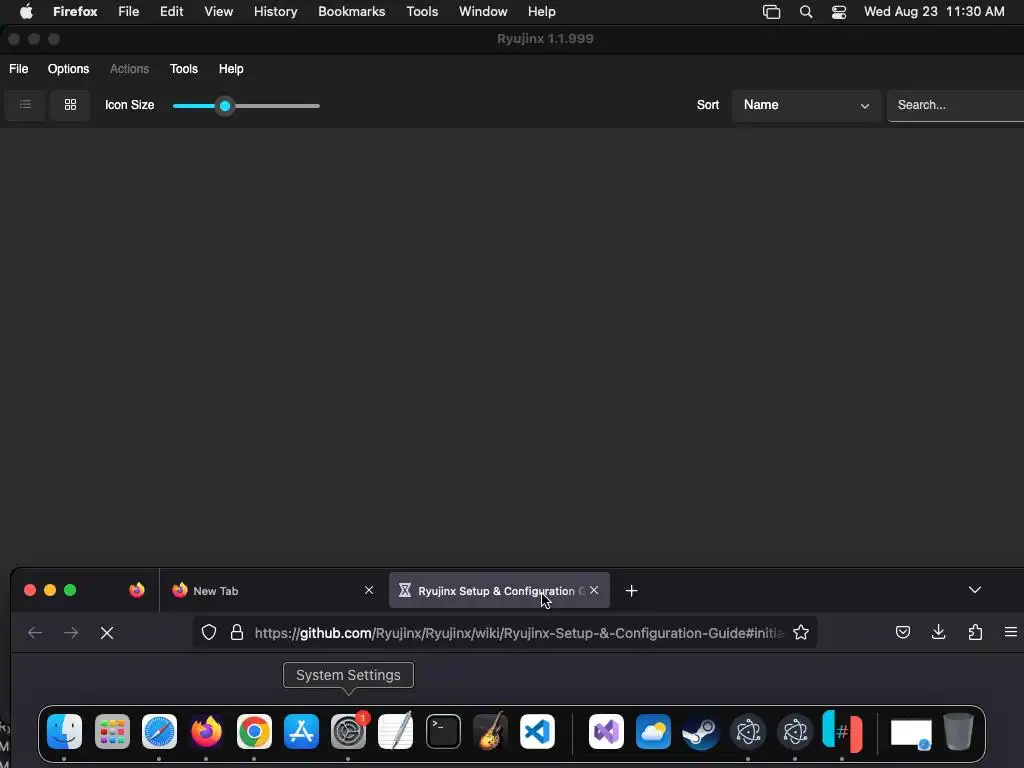Screen dimensions: 1024x768
Task: Open Weather app from the Dock
Action: pos(653,731)
